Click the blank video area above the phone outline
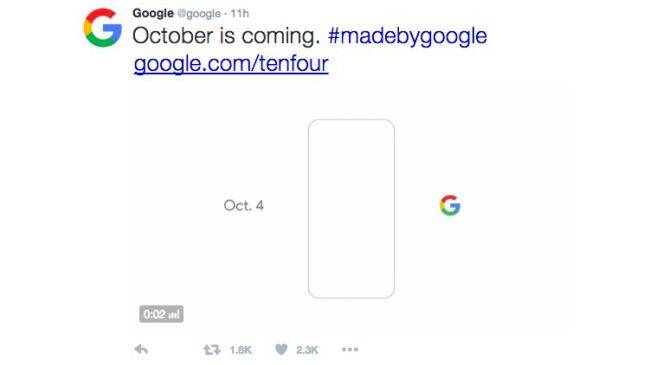Viewport: 650px width, 365px height. click(351, 102)
